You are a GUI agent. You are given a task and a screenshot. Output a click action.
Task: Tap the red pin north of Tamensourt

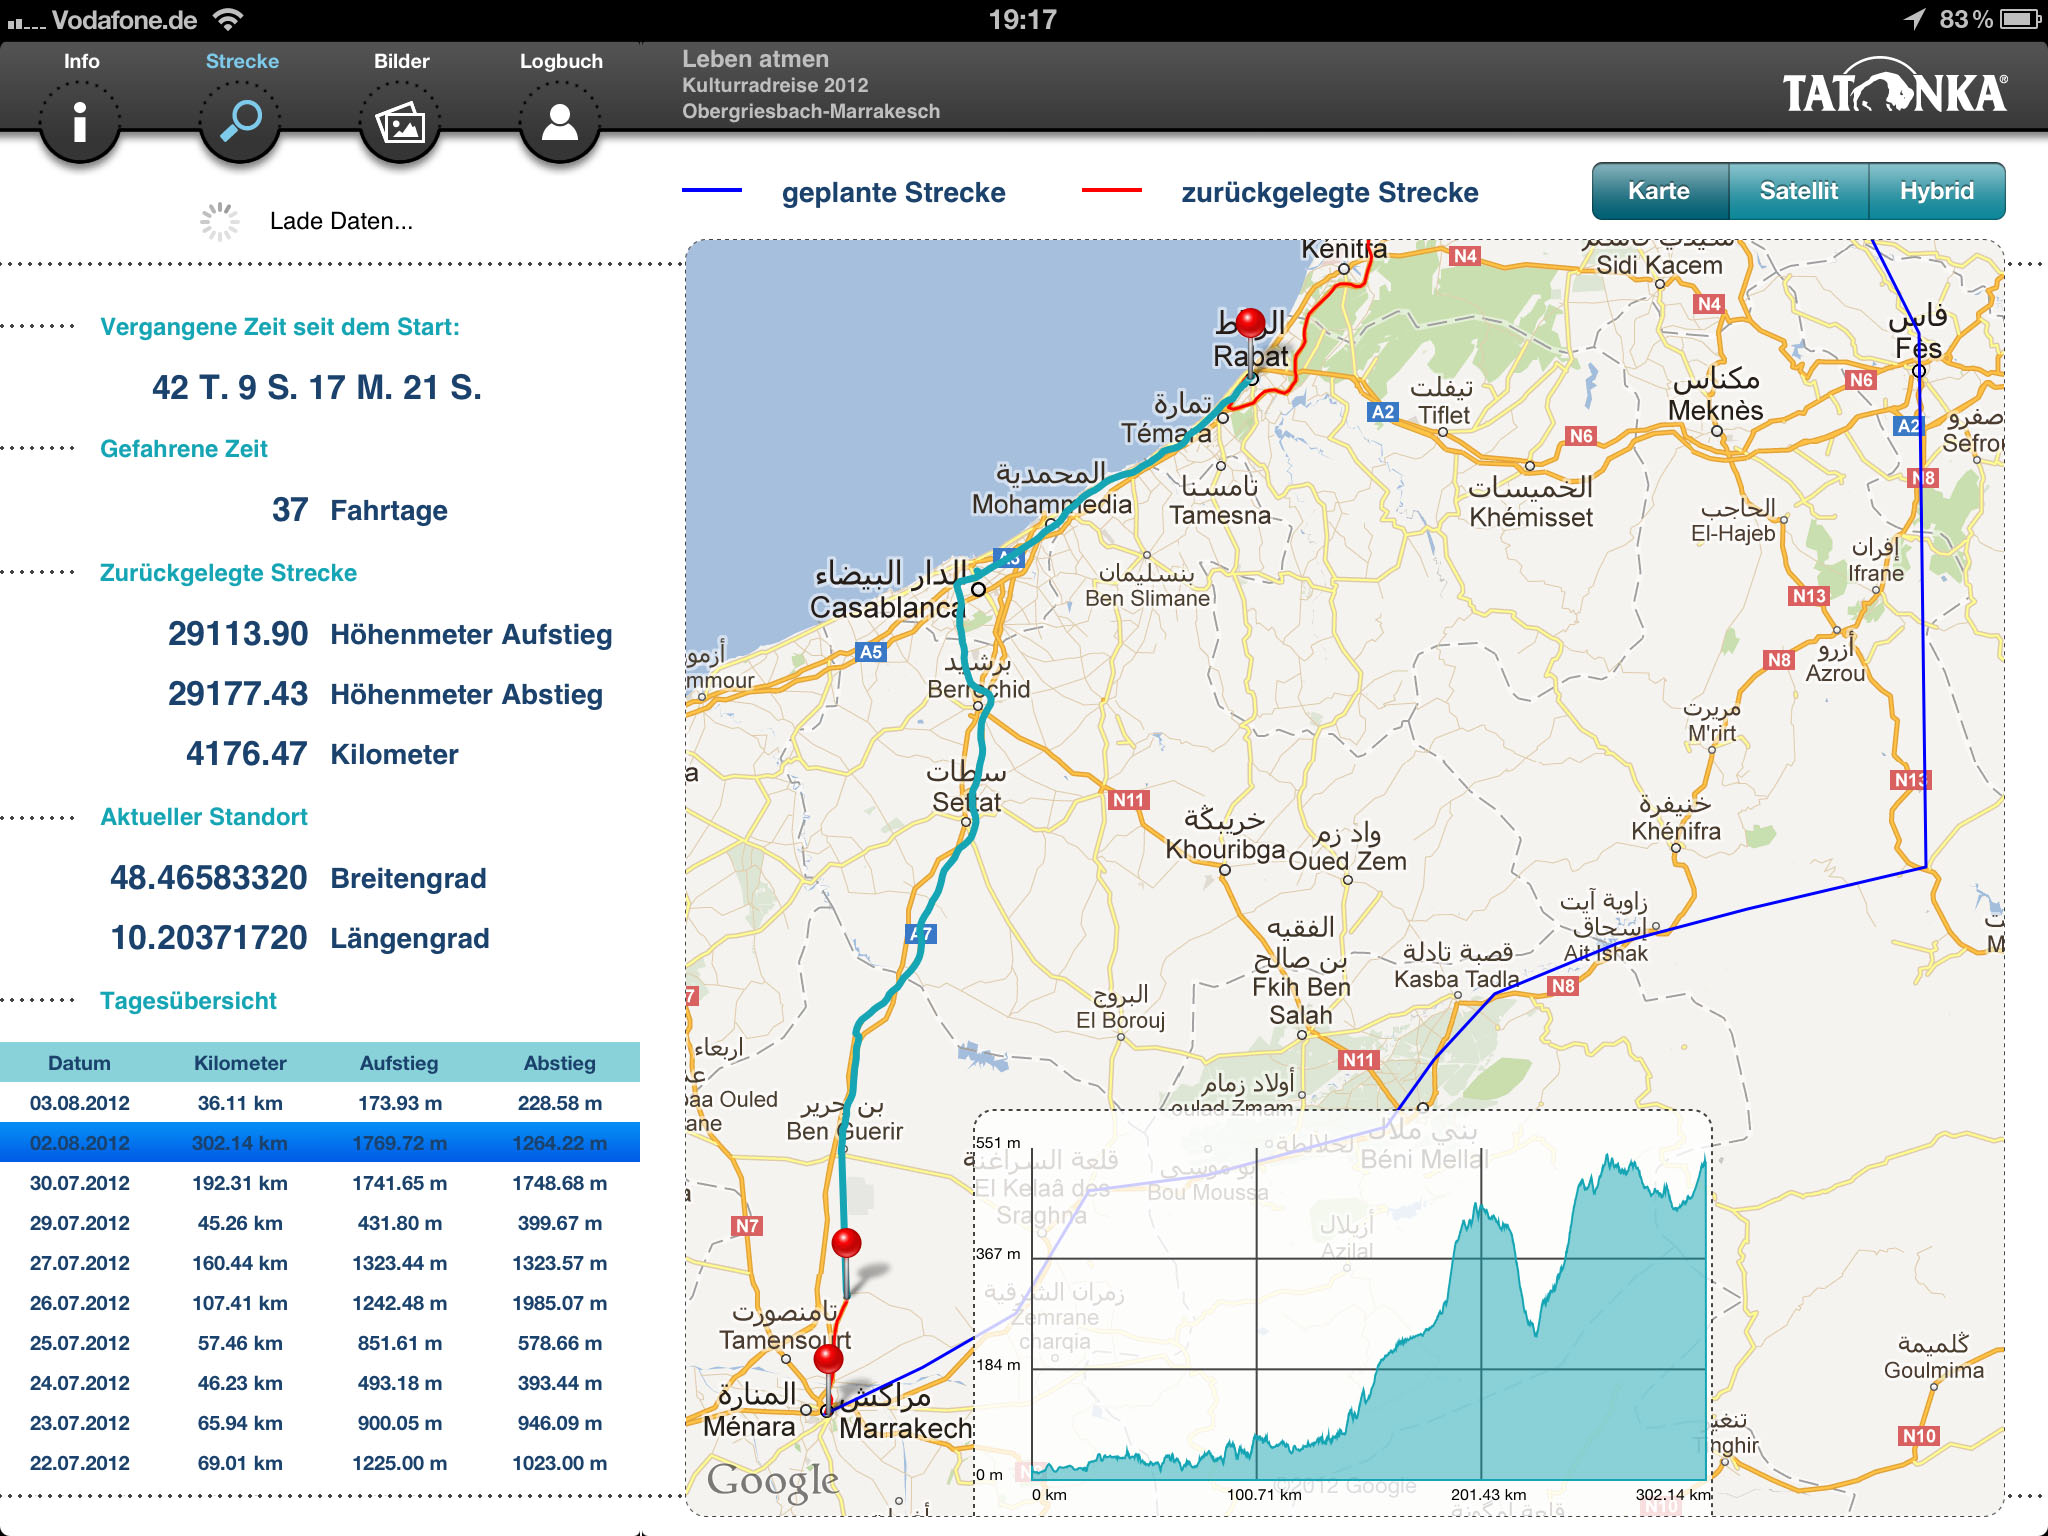[846, 1244]
